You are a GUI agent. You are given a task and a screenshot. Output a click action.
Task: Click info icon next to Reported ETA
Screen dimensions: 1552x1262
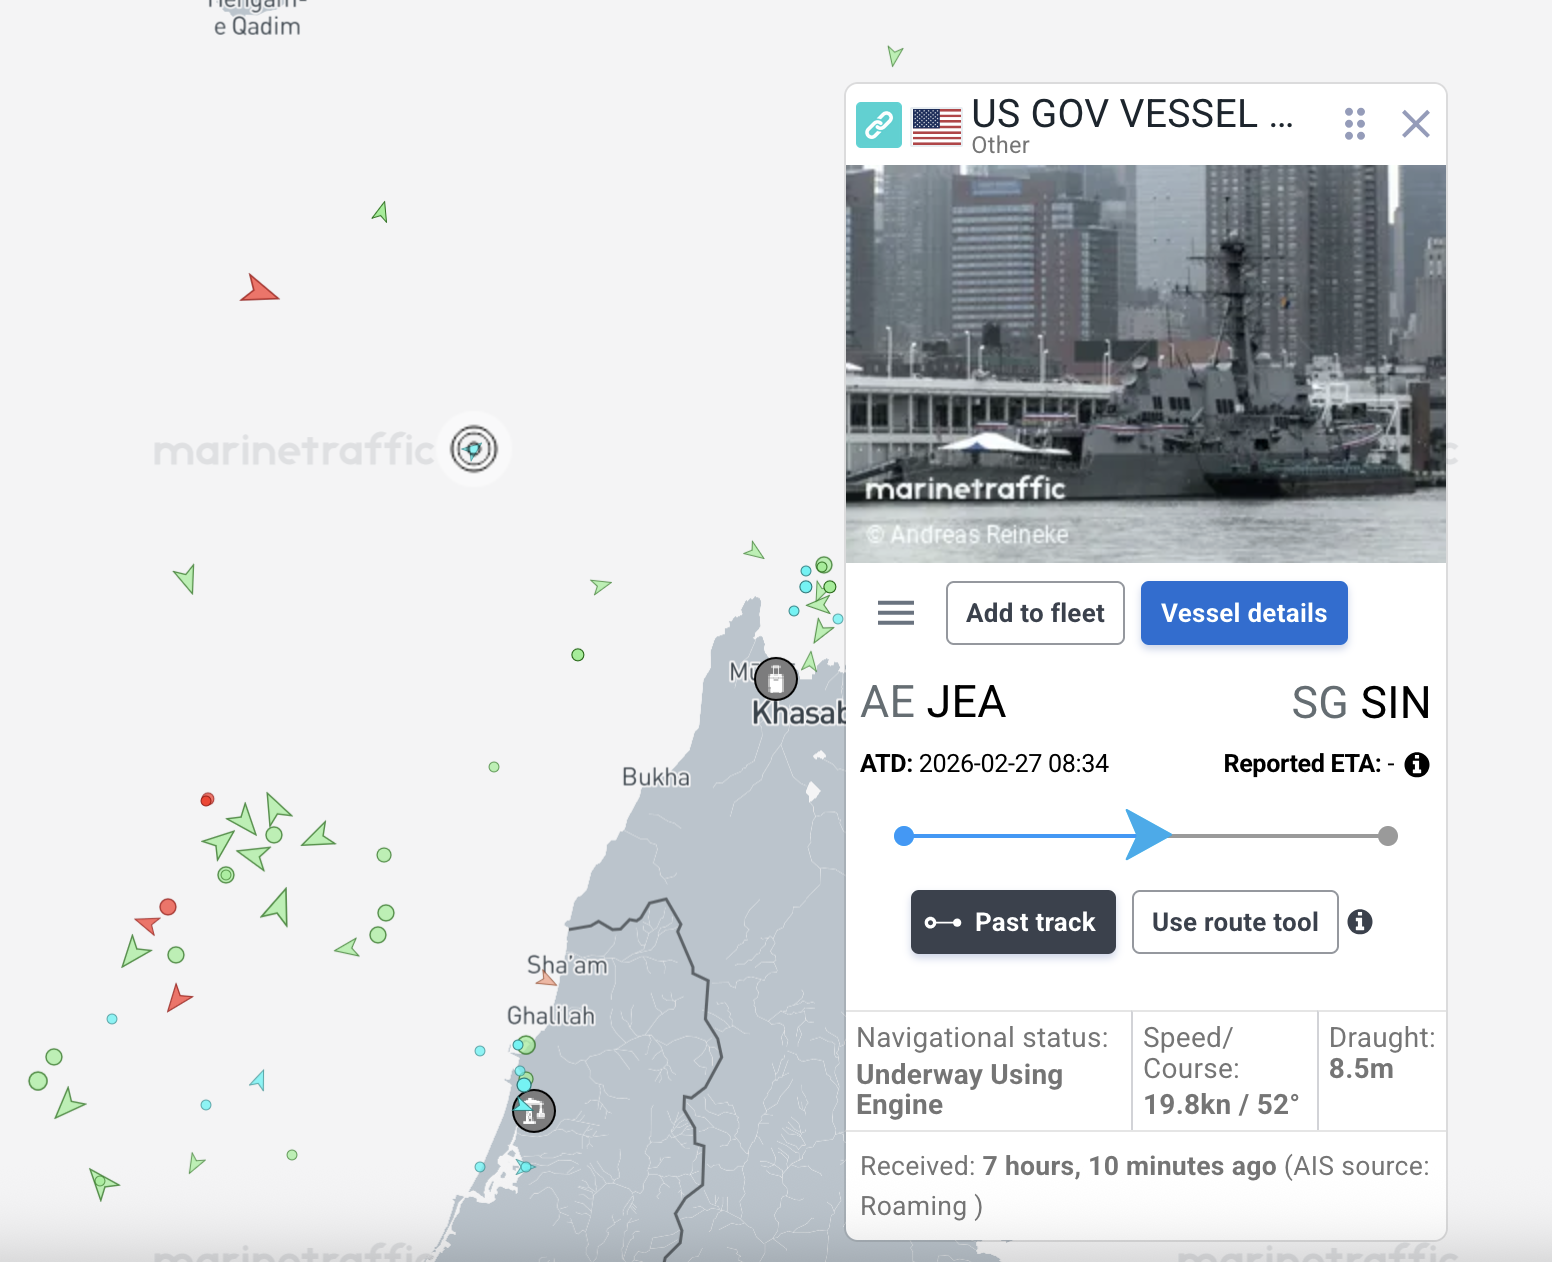pos(1417,765)
